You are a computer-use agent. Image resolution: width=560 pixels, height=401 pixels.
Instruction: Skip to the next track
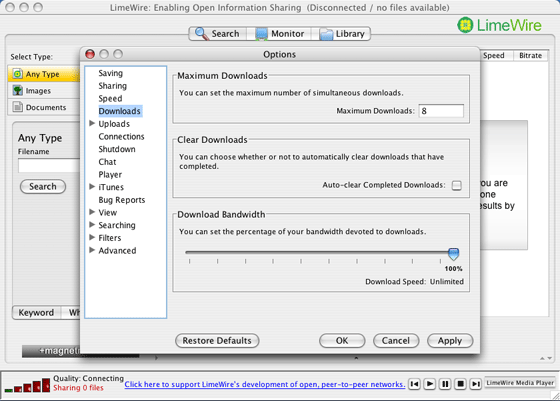(476, 384)
